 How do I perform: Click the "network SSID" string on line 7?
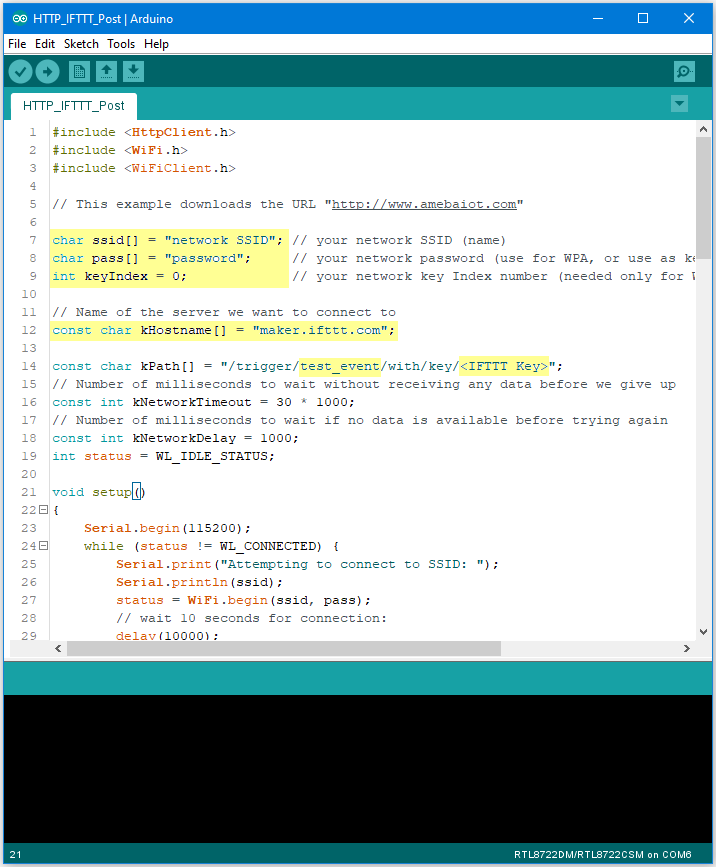click(219, 241)
